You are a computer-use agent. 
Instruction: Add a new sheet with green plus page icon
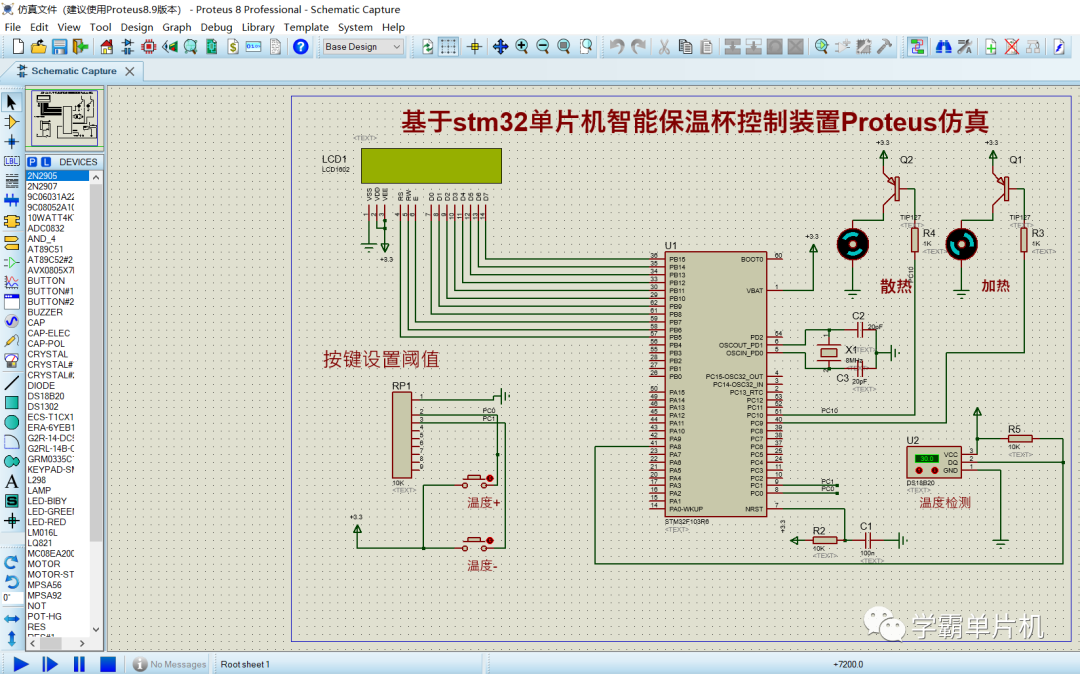point(990,47)
